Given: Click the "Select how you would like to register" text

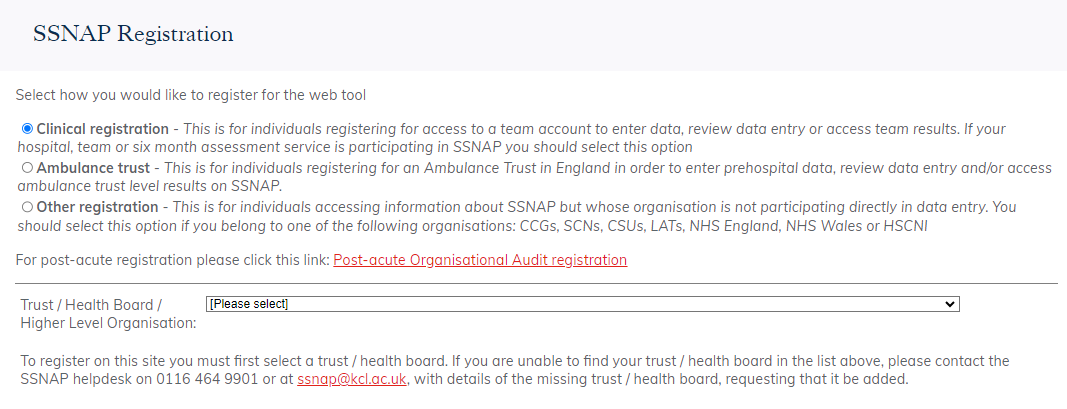Looking at the screenshot, I should [191, 96].
